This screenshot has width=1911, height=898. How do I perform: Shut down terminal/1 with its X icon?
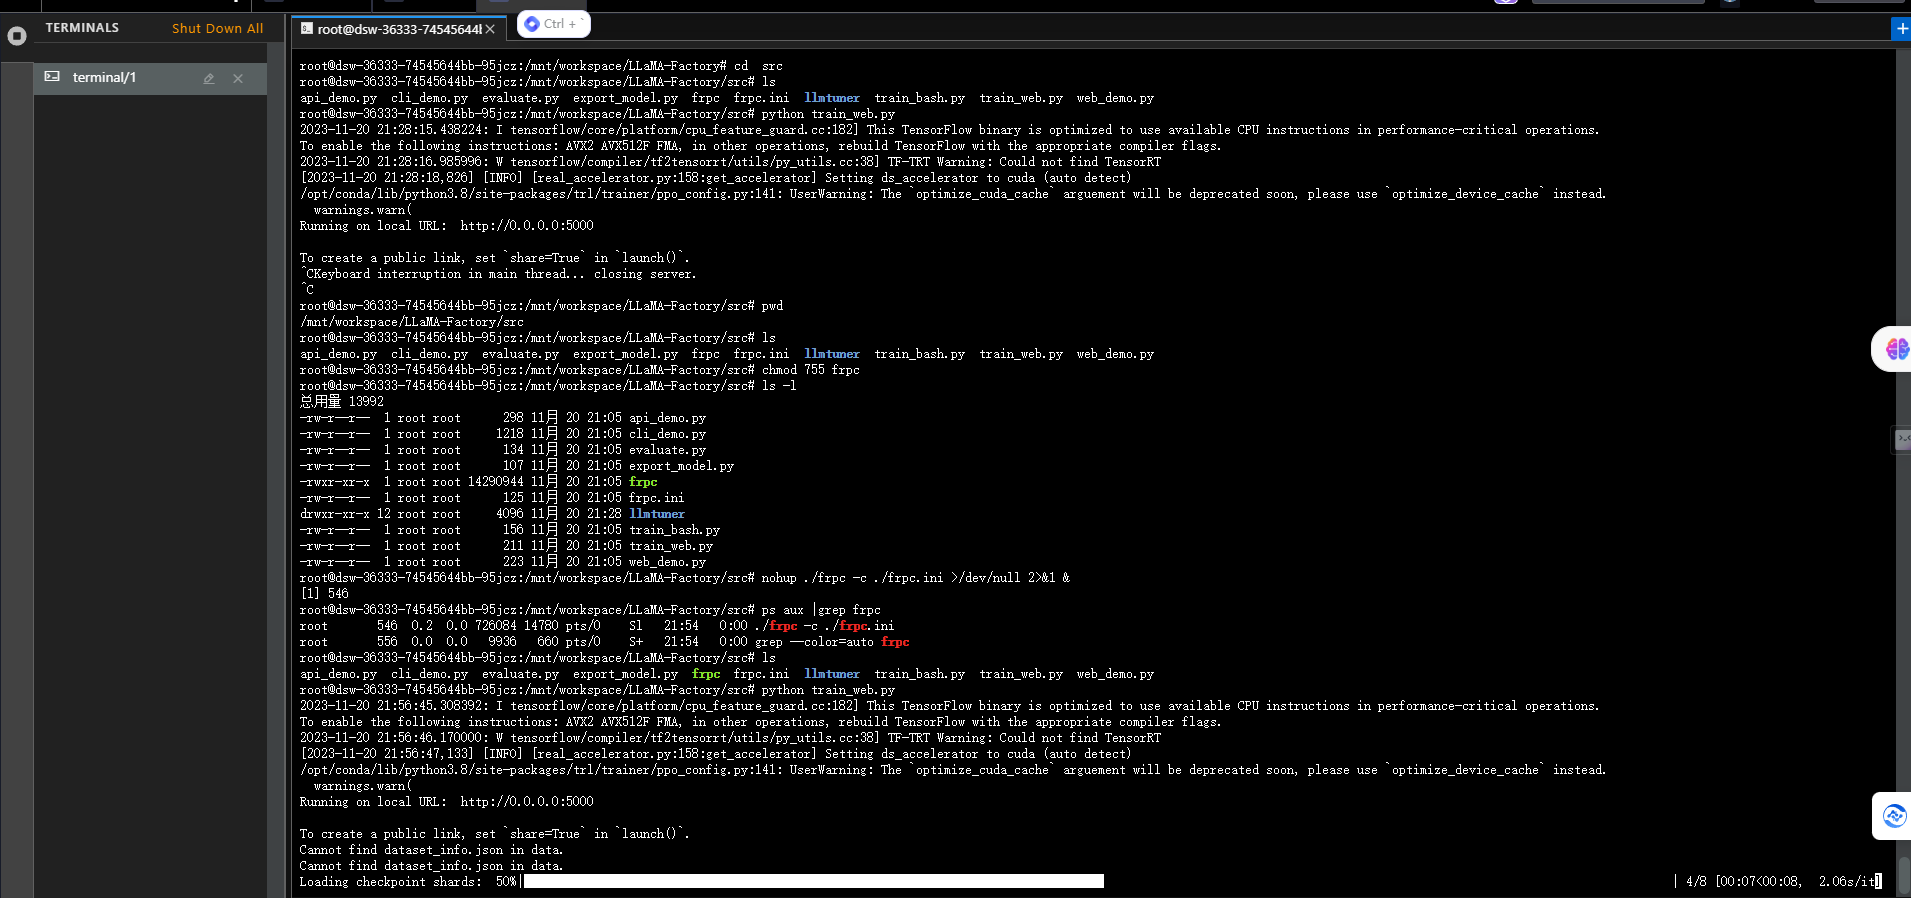point(238,78)
